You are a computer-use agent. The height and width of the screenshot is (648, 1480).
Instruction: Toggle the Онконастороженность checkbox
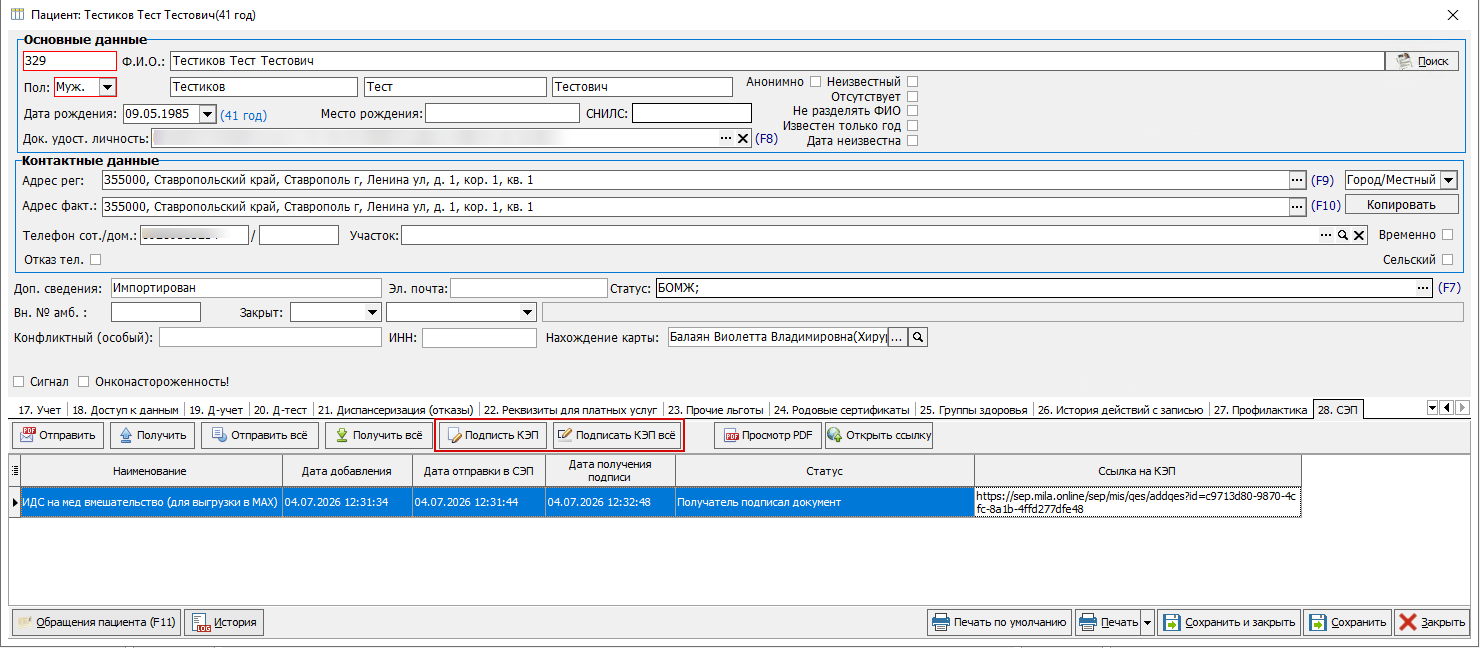click(x=84, y=382)
